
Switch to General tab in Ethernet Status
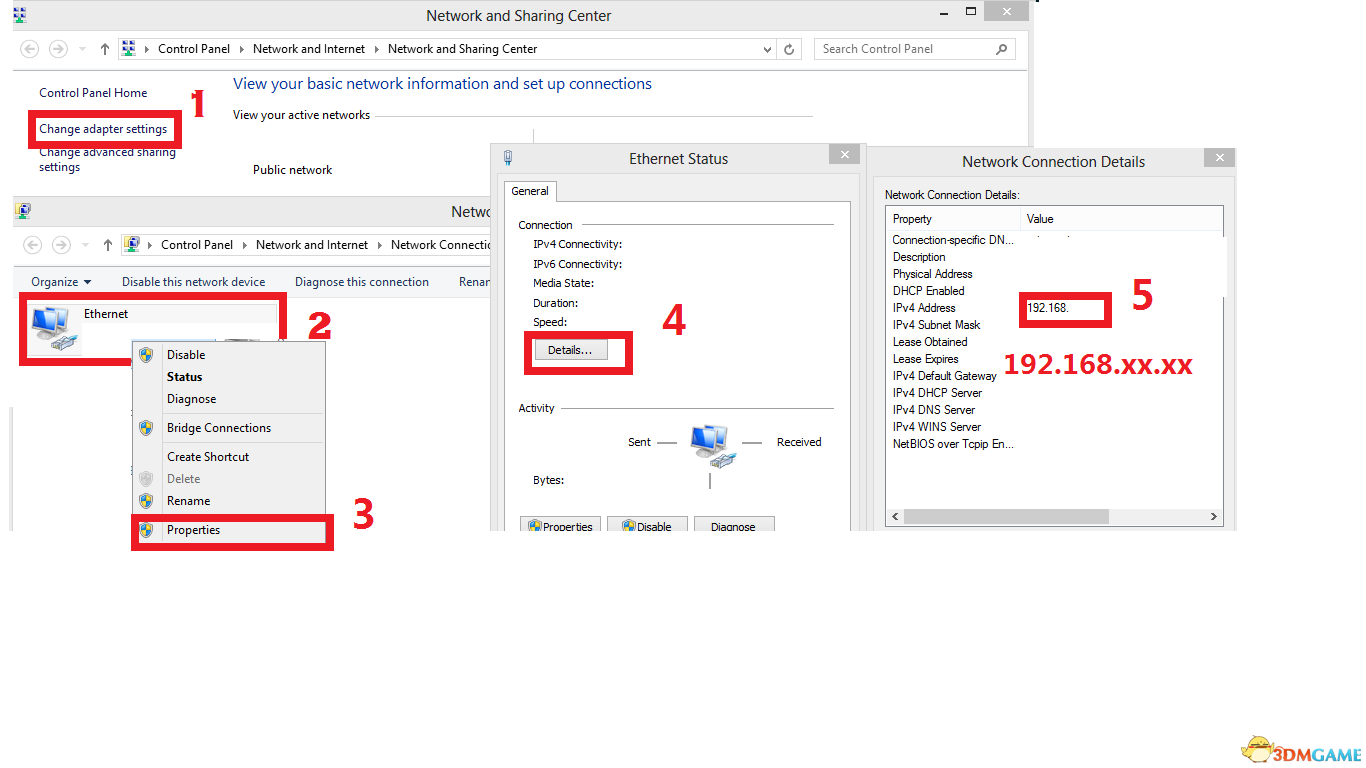tap(530, 191)
